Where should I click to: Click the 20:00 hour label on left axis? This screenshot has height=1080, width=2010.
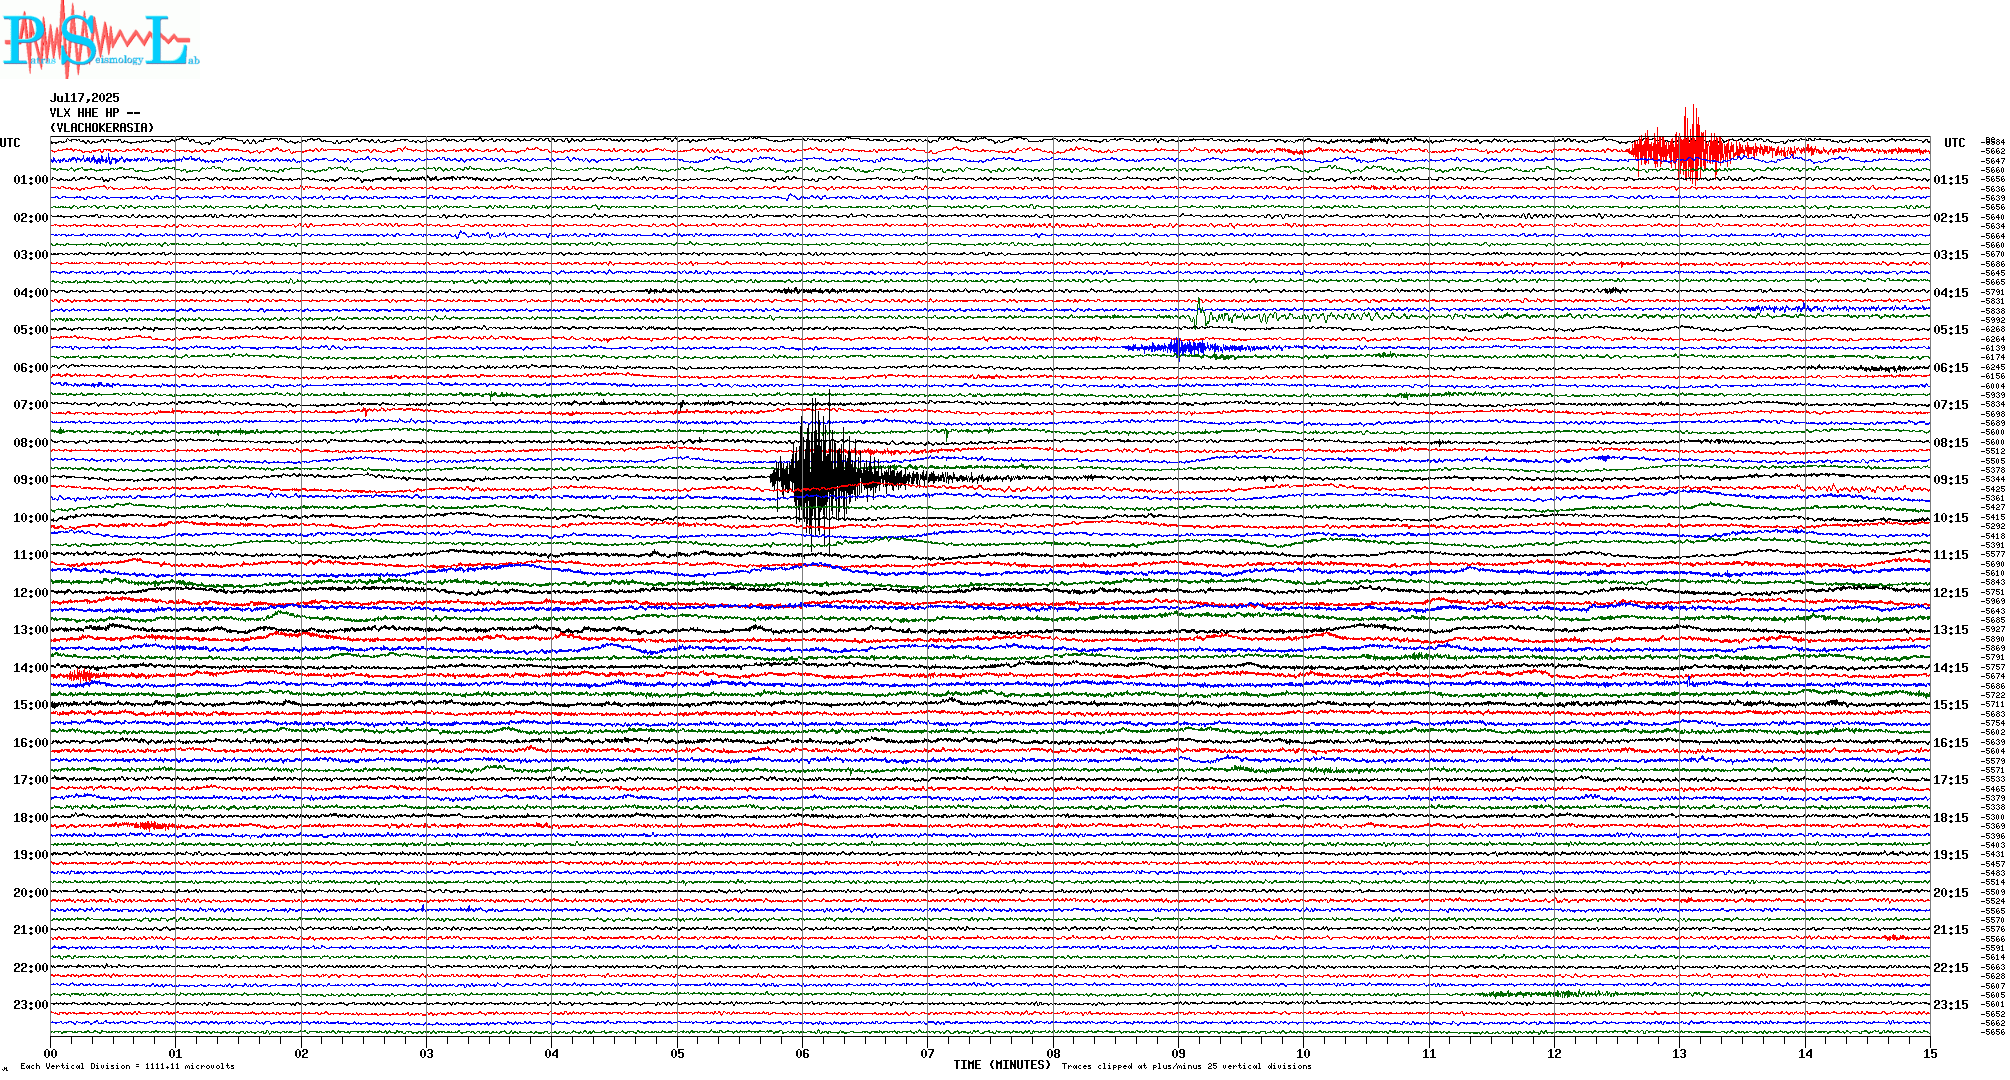(x=30, y=893)
